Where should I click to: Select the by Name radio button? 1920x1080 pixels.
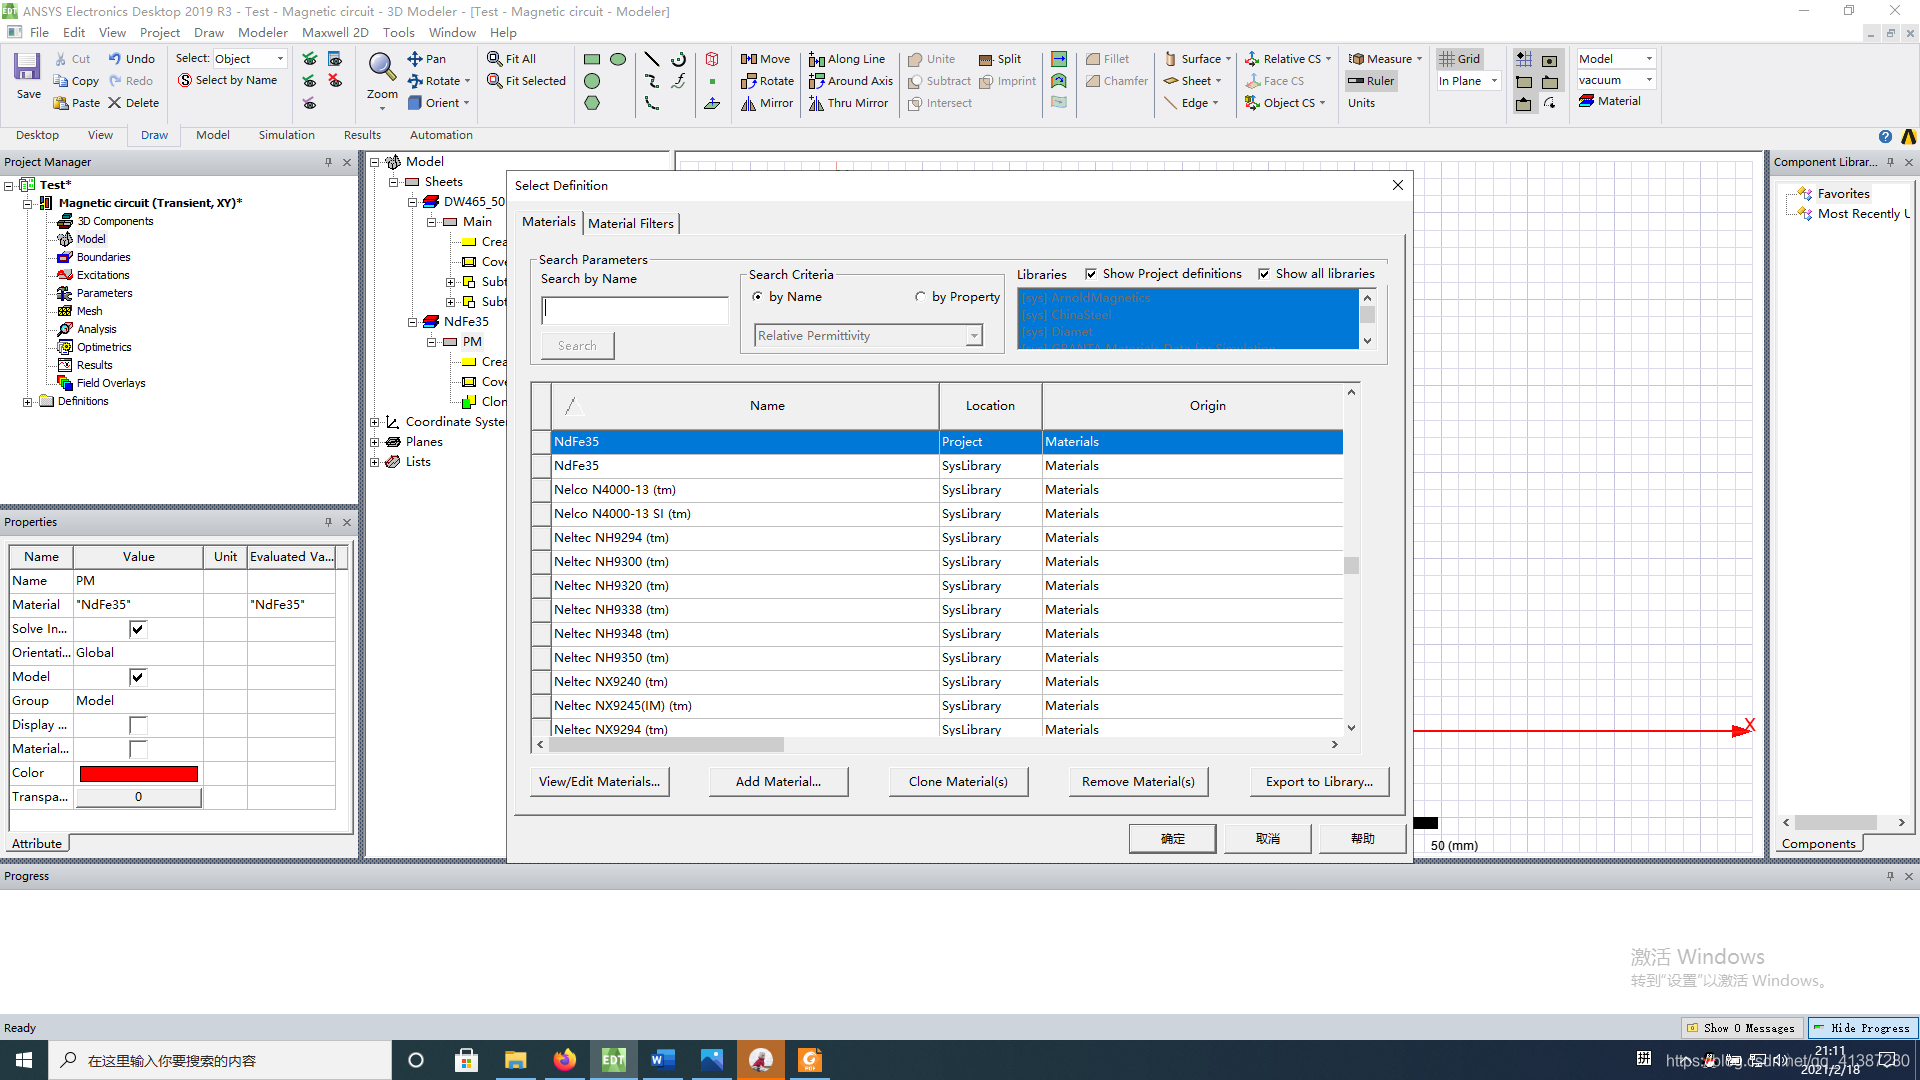tap(757, 297)
